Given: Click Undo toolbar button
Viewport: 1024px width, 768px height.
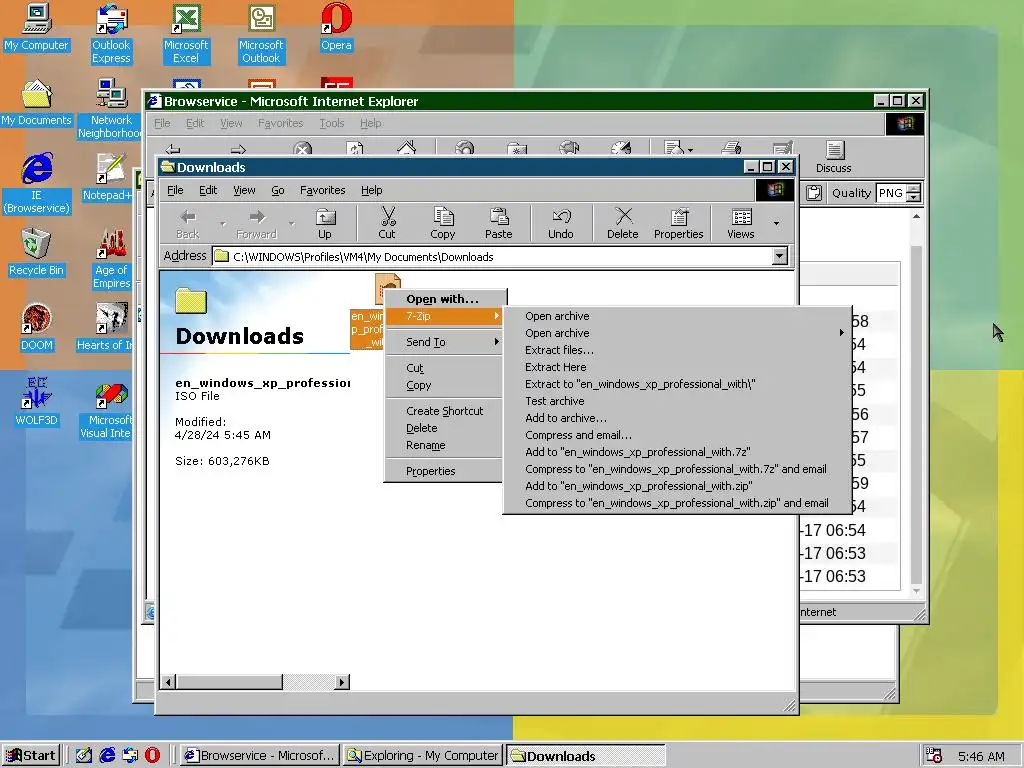Looking at the screenshot, I should point(560,223).
